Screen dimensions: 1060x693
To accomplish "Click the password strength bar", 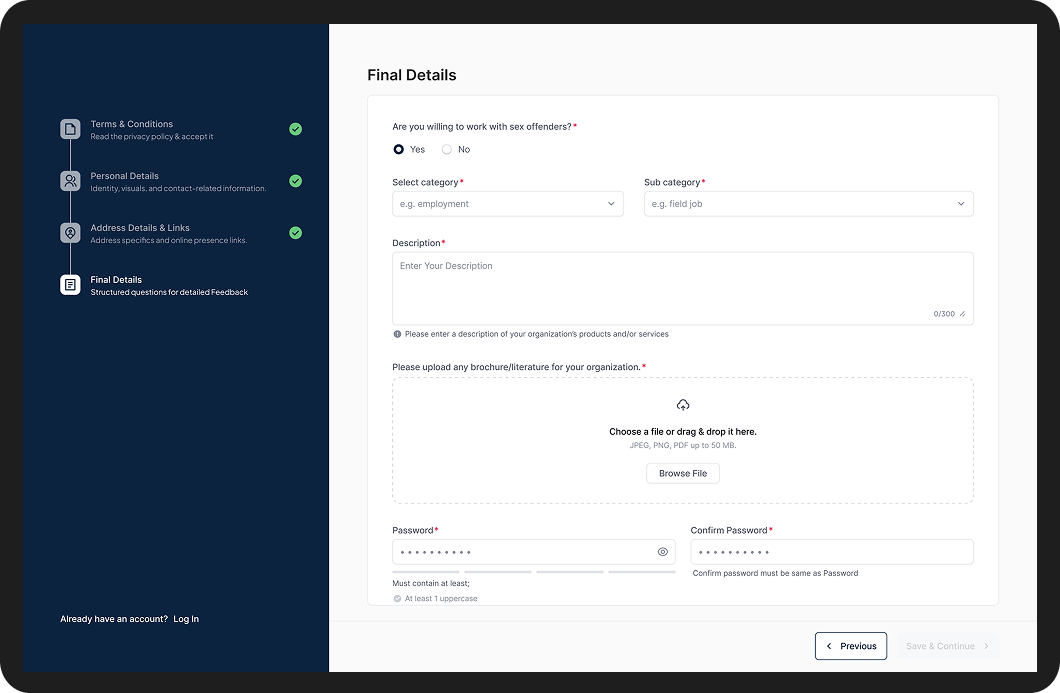I will click(534, 572).
